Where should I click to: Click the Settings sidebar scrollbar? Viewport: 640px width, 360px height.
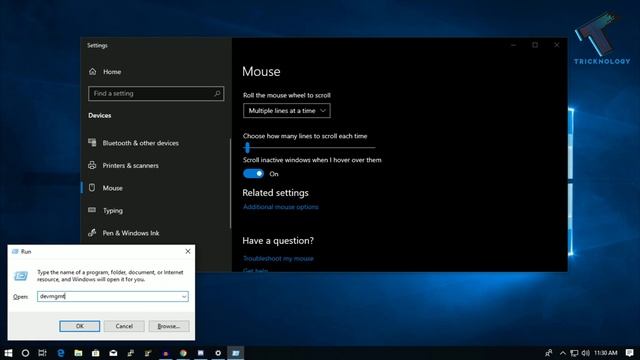pyautogui.click(x=231, y=184)
